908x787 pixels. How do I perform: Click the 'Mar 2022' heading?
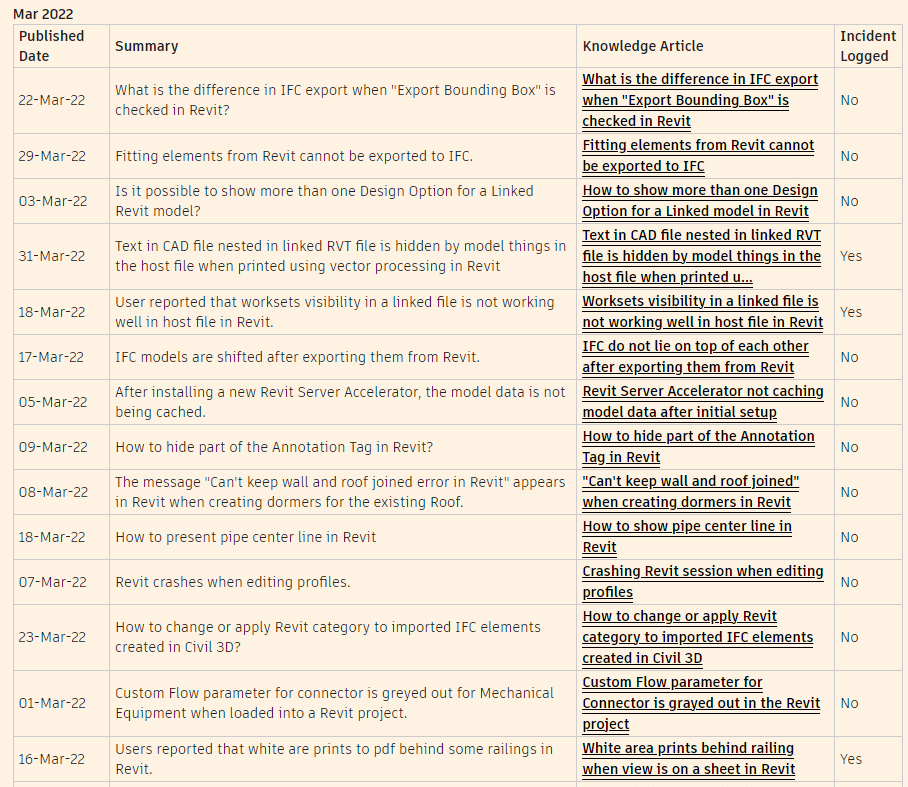point(43,14)
